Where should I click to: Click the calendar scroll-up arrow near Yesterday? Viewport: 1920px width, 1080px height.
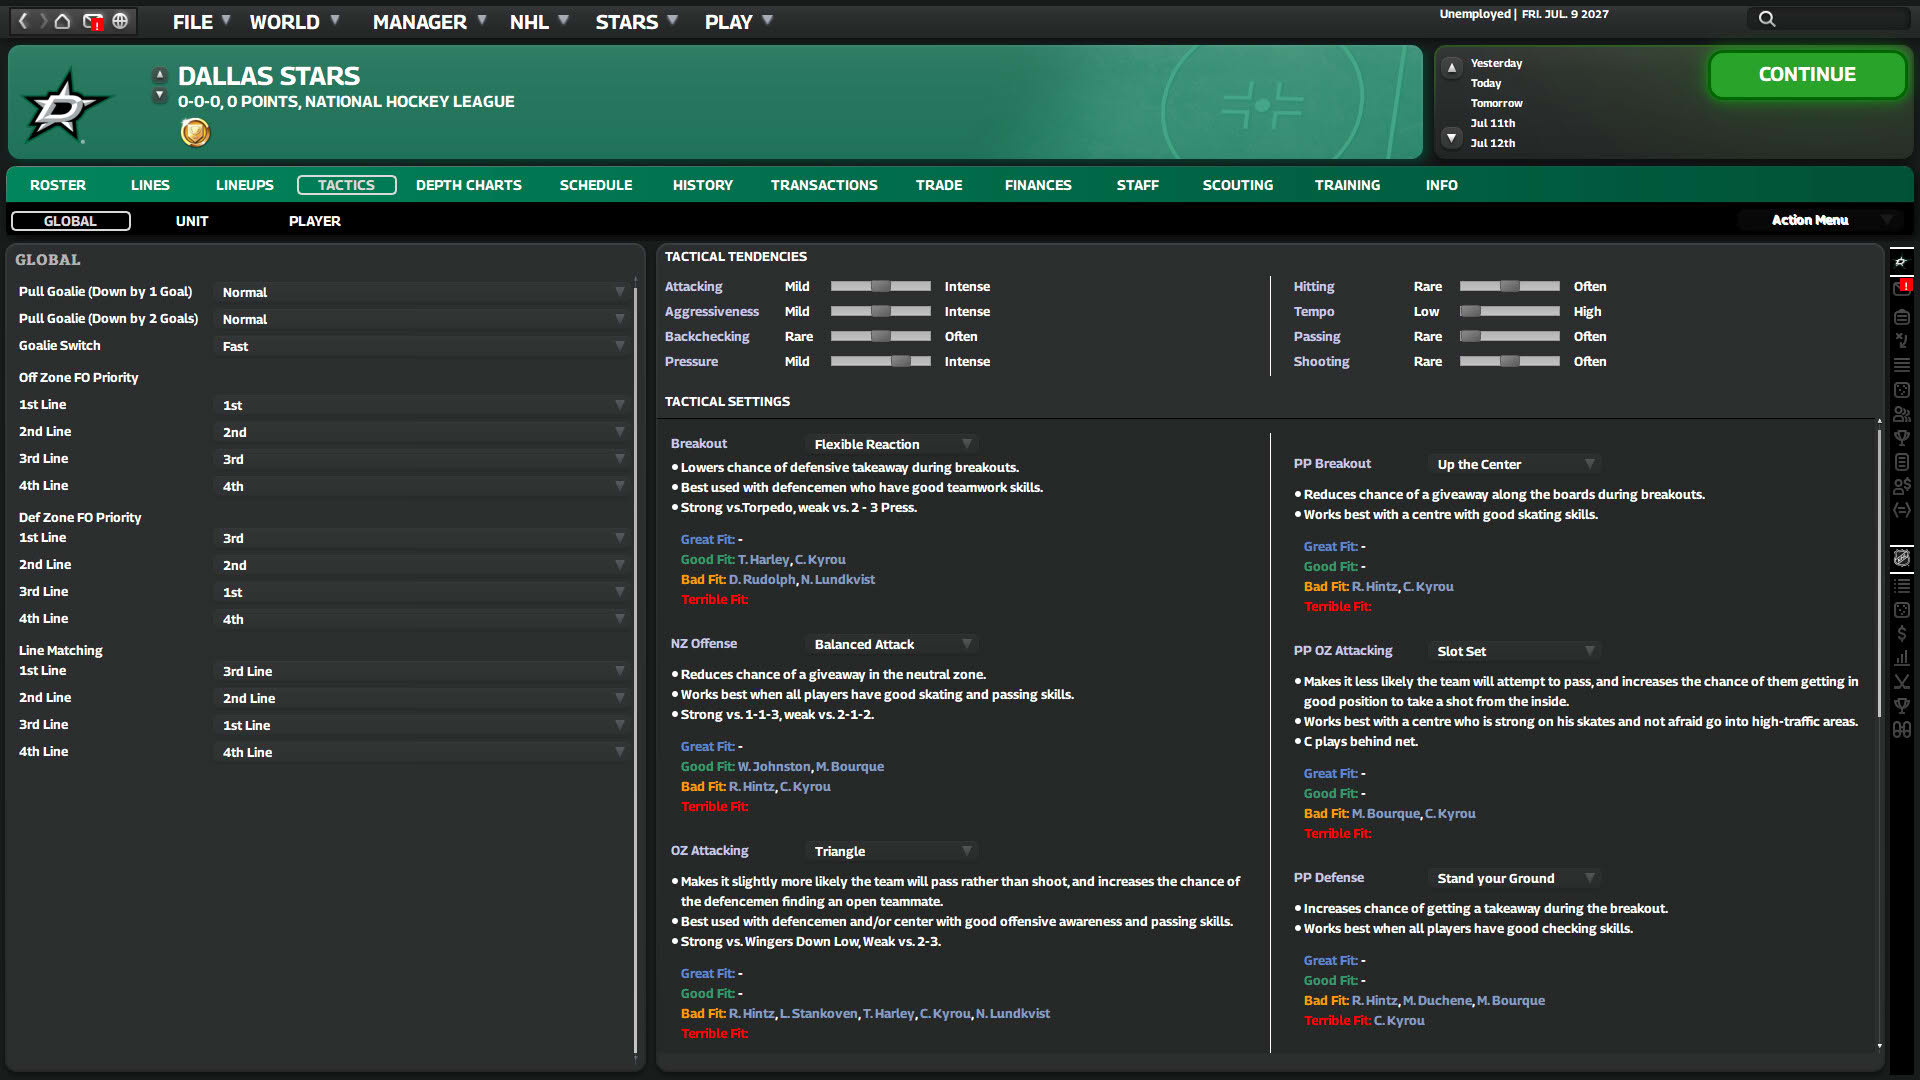[1452, 67]
